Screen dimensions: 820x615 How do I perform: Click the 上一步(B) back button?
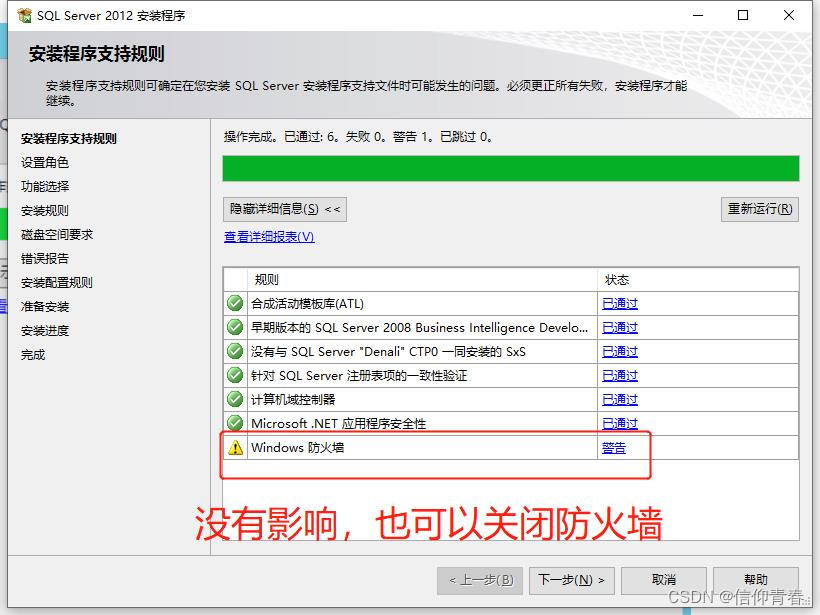(480, 580)
